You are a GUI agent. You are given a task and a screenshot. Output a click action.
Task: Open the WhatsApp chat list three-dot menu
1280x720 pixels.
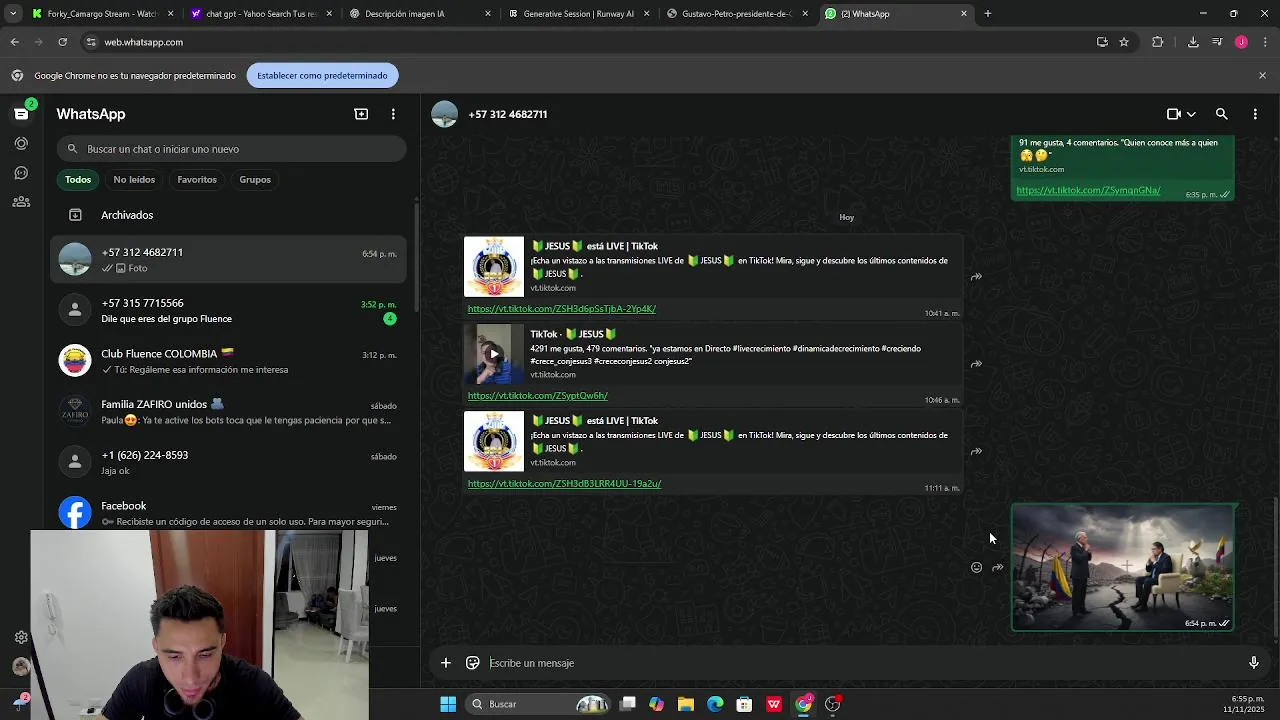coord(393,114)
